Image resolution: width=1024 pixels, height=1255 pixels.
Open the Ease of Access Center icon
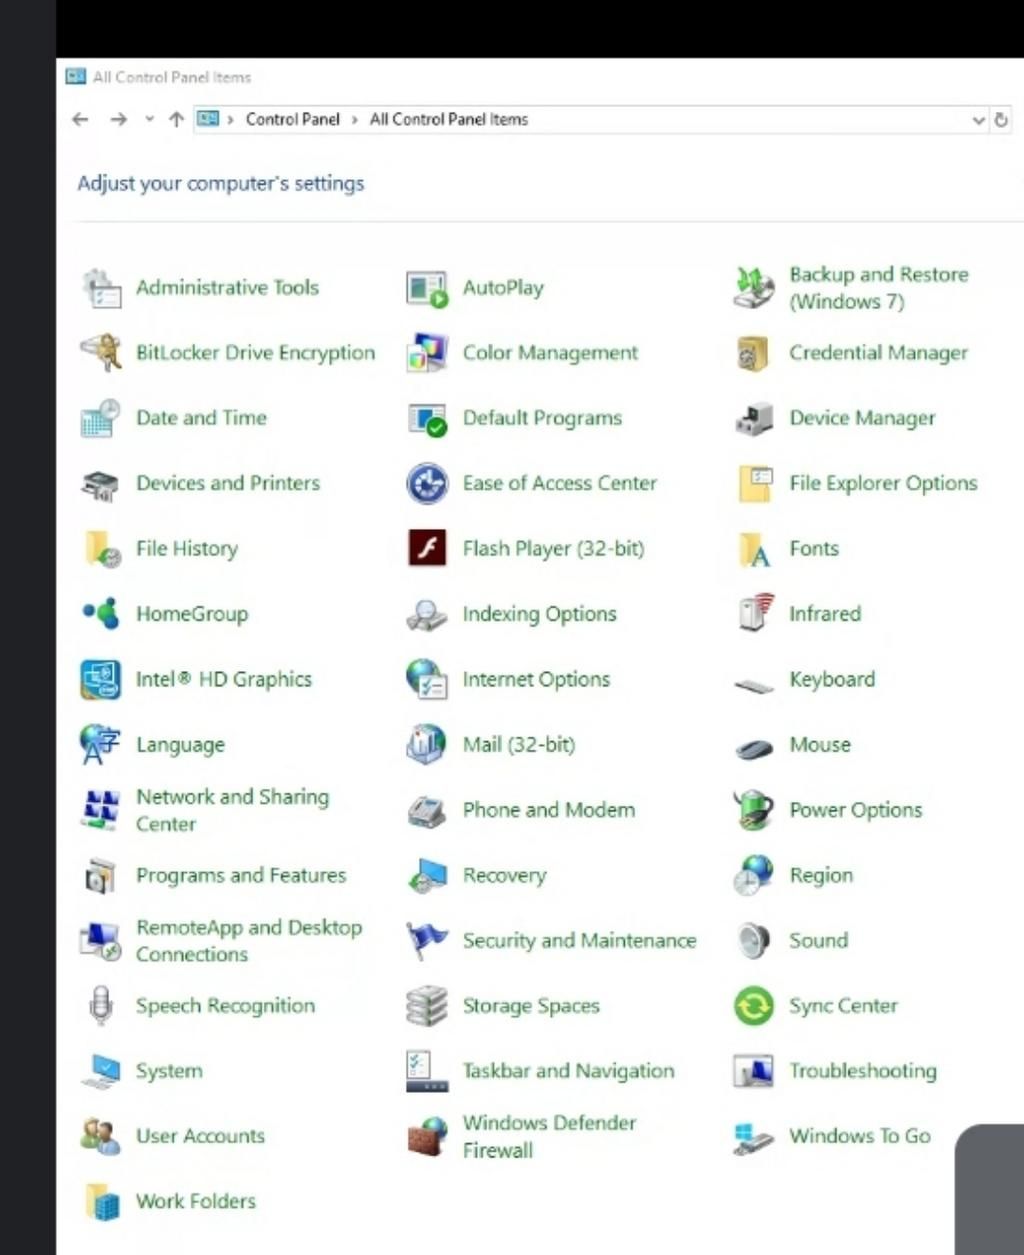pyautogui.click(x=427, y=484)
